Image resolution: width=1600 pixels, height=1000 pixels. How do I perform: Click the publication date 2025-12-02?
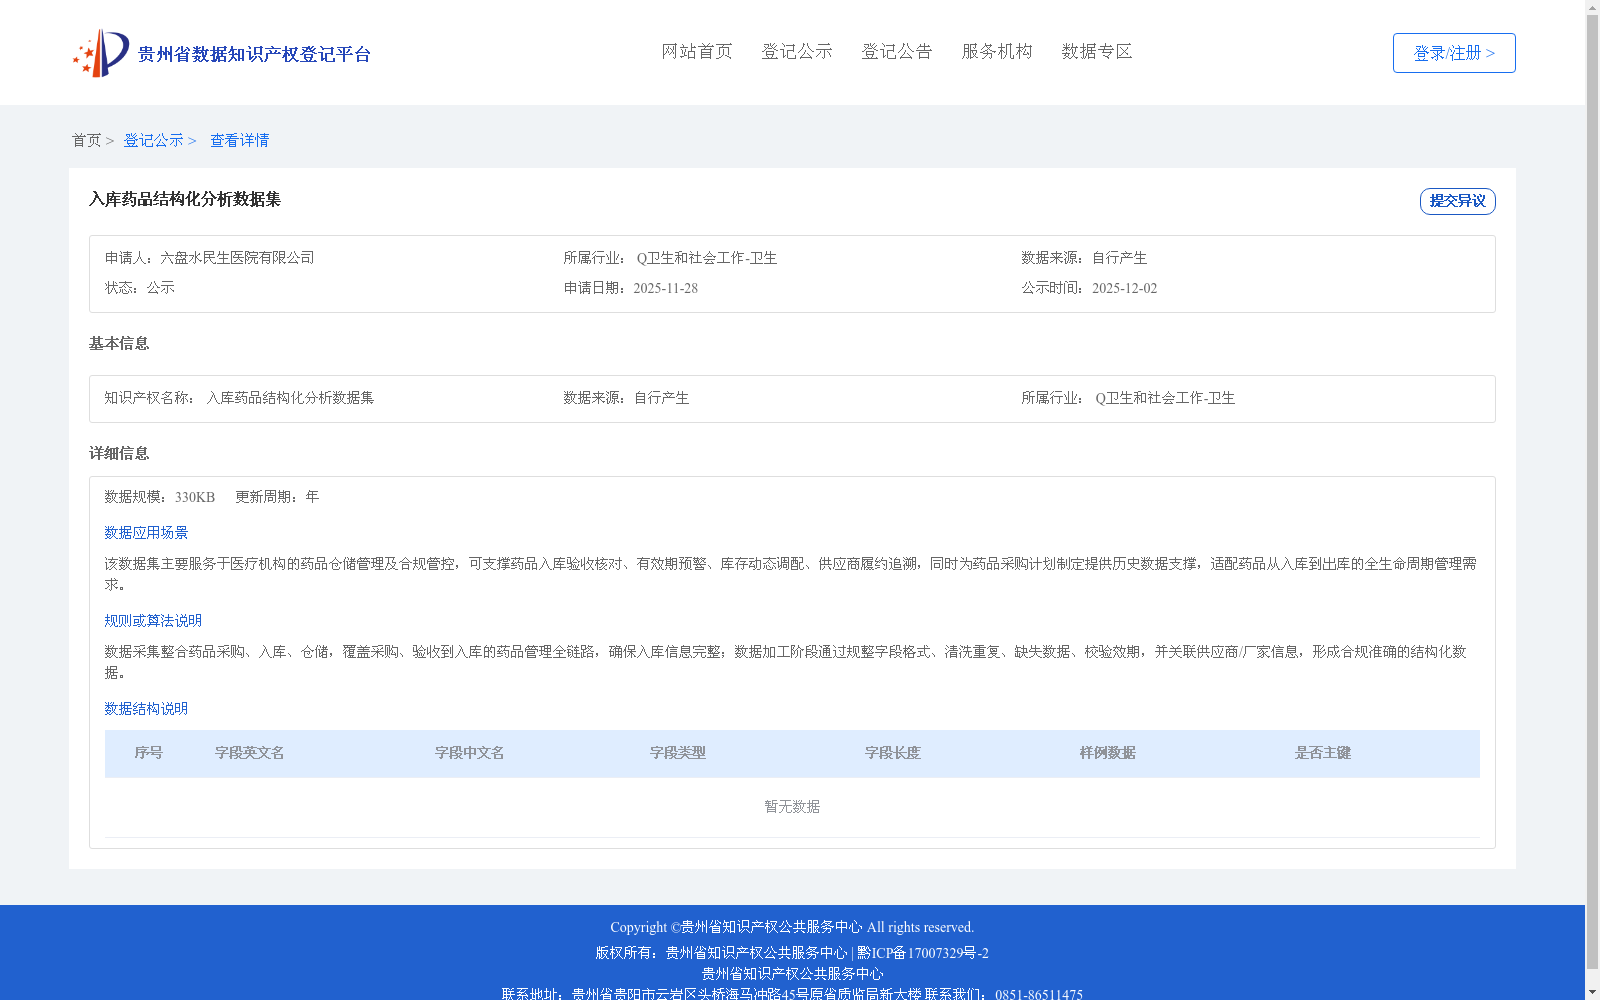coord(1124,288)
